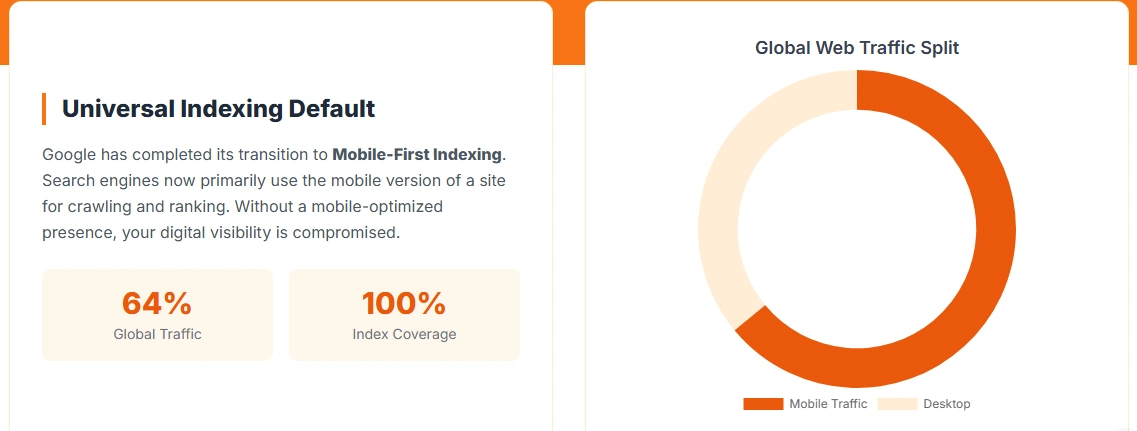Click the Index Coverage caption
The image size is (1137, 431).
[x=404, y=334]
